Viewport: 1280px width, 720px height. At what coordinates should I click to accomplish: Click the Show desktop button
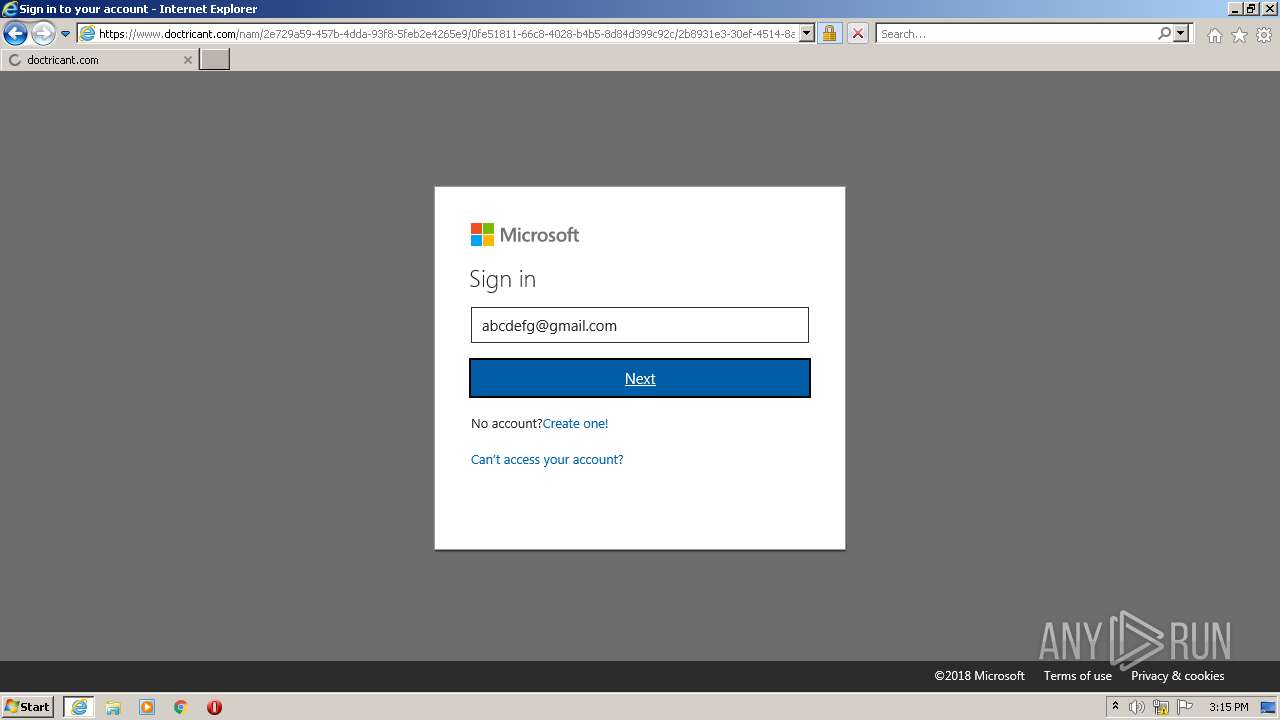1269,707
